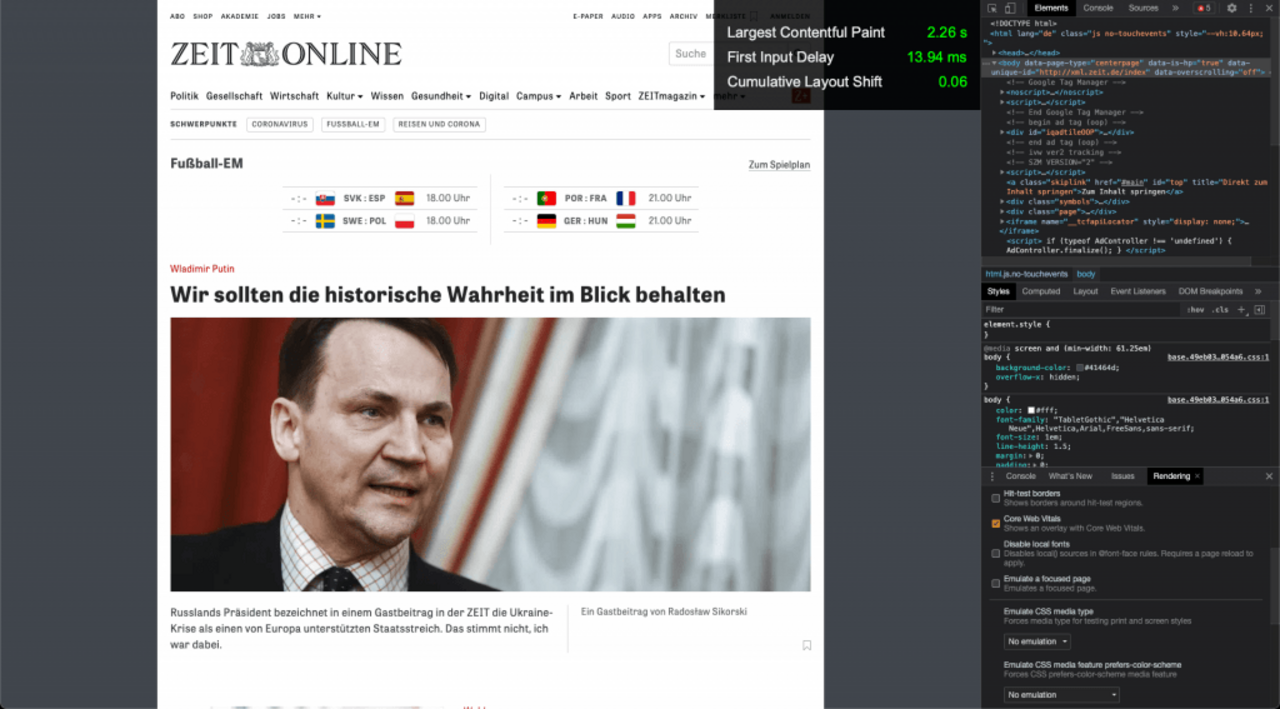Image resolution: width=1280 pixels, height=709 pixels.
Task: Switch to the Computed styles tab
Action: 1040,291
